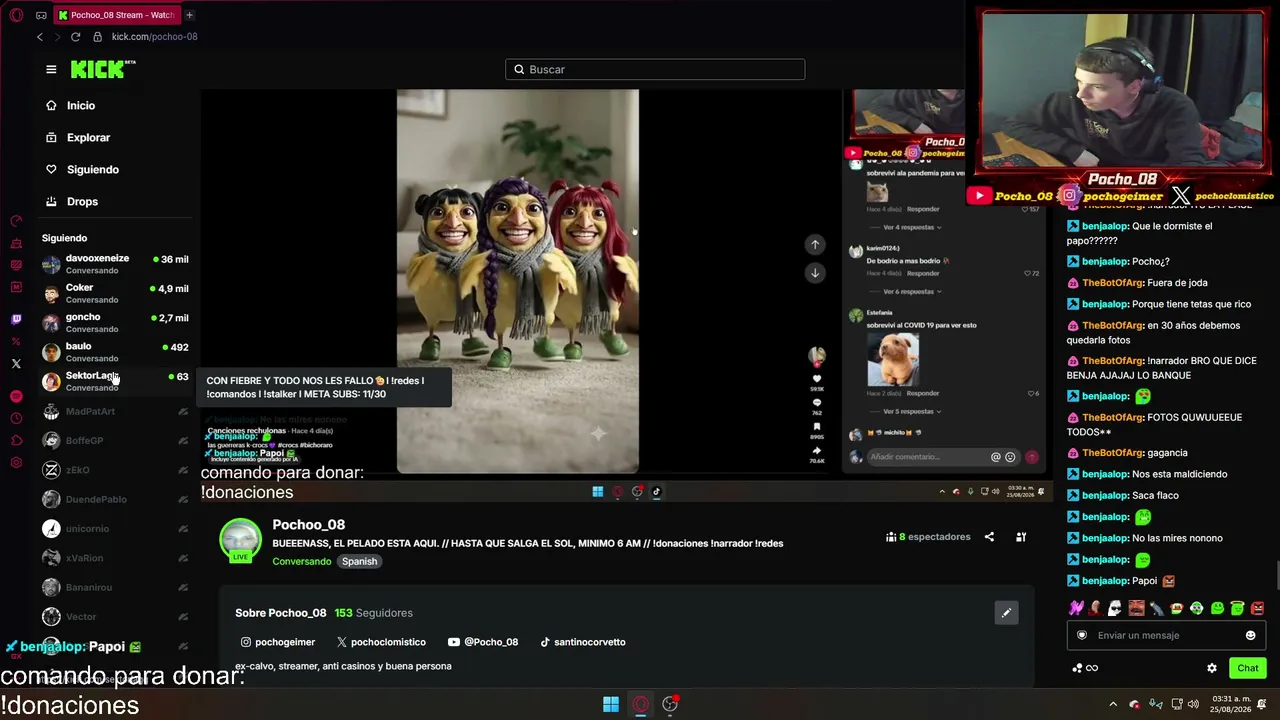Share the stream with the share icon
The width and height of the screenshot is (1280, 720).
989,537
